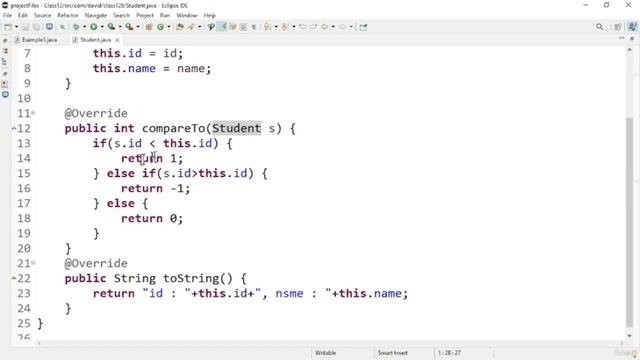Open the Search menu
Image resolution: width=640 pixels, height=360 pixels.
pos(121,16)
